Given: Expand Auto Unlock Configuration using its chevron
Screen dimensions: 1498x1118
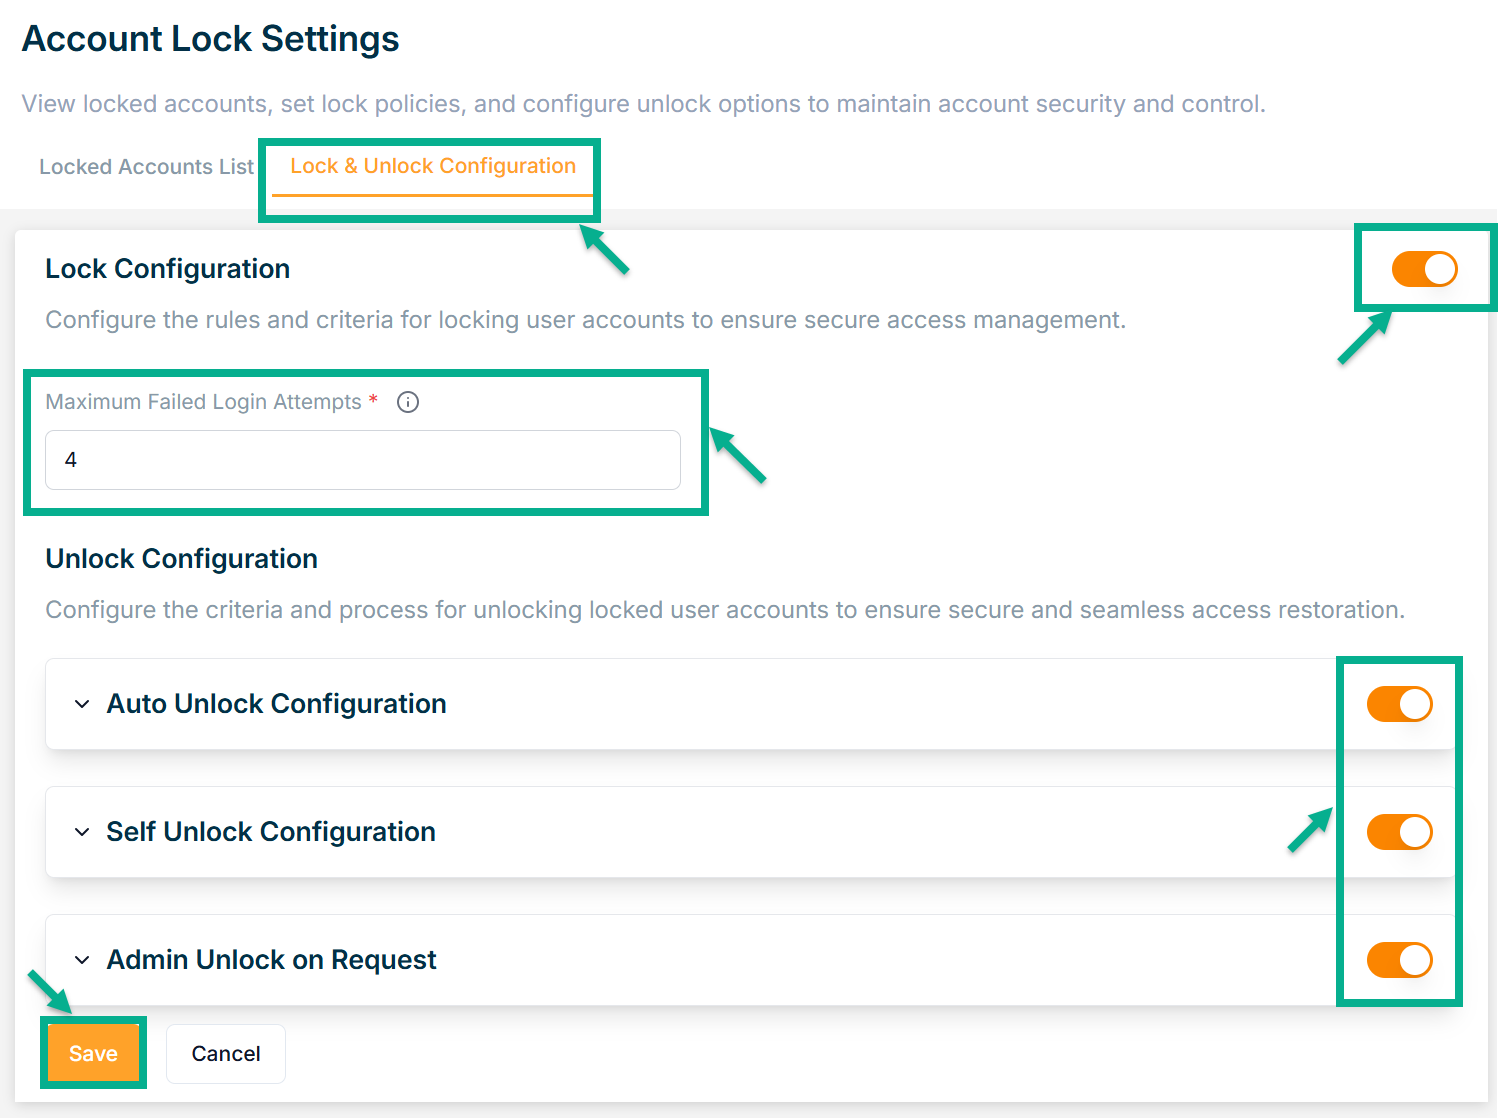Looking at the screenshot, I should coord(82,704).
